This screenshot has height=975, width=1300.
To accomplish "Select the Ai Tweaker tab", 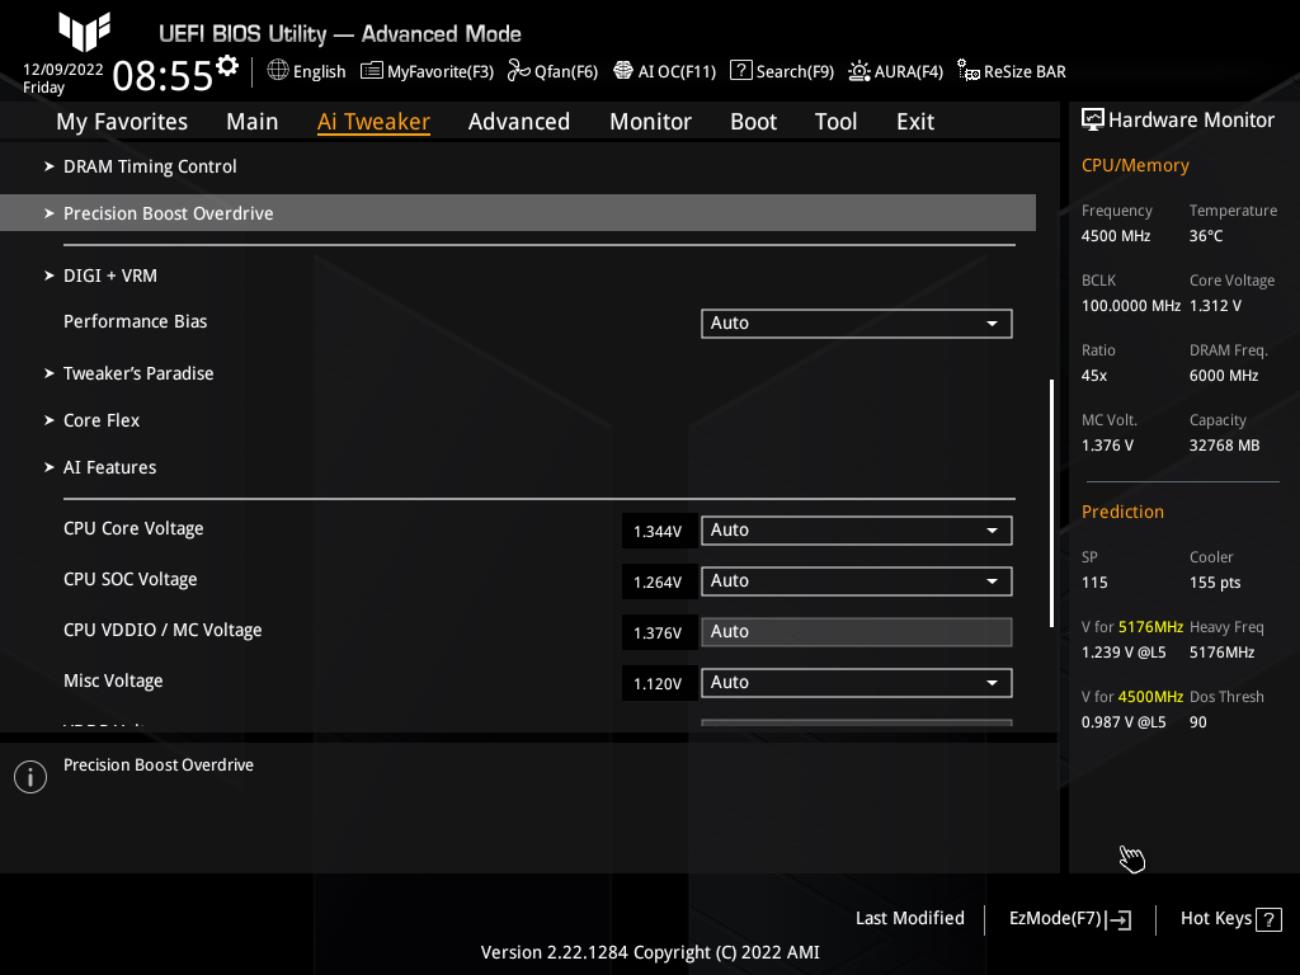I will tap(373, 122).
